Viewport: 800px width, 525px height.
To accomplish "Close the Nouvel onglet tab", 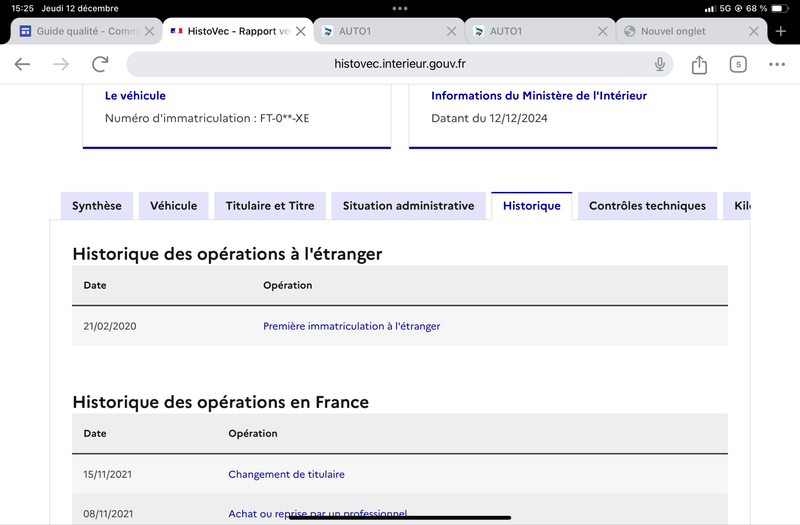I will point(754,31).
